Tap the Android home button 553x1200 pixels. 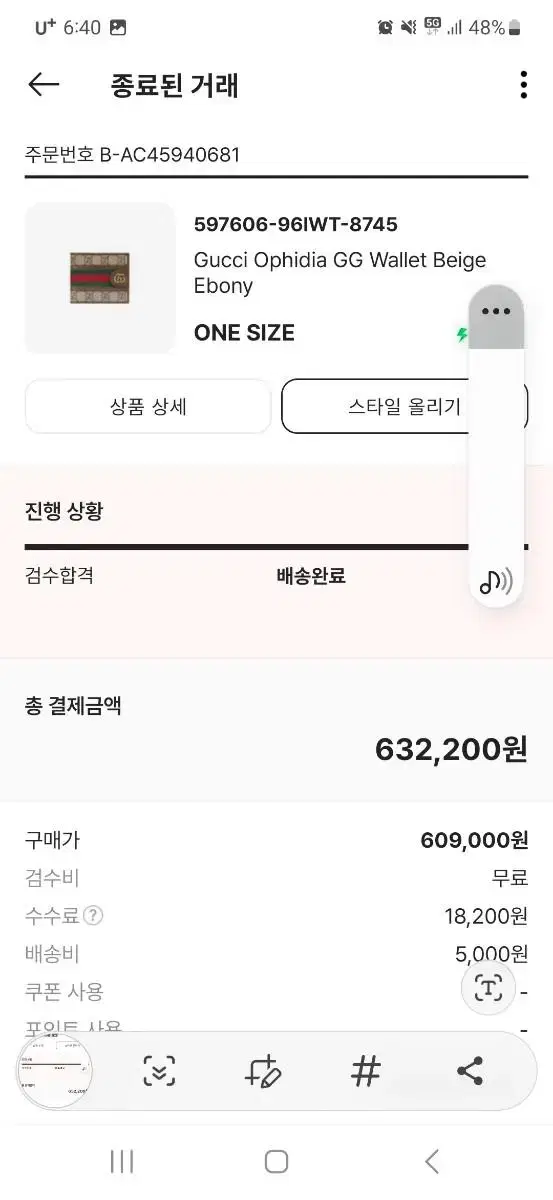coord(277,1161)
